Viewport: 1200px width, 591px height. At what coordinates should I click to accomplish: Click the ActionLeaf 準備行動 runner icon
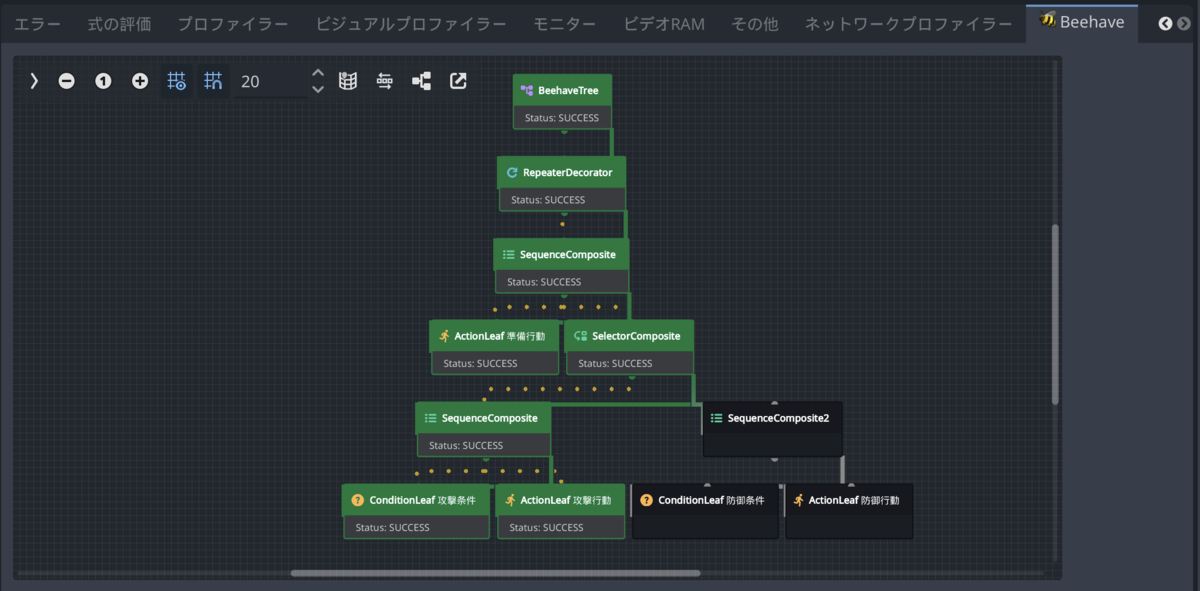tap(444, 336)
